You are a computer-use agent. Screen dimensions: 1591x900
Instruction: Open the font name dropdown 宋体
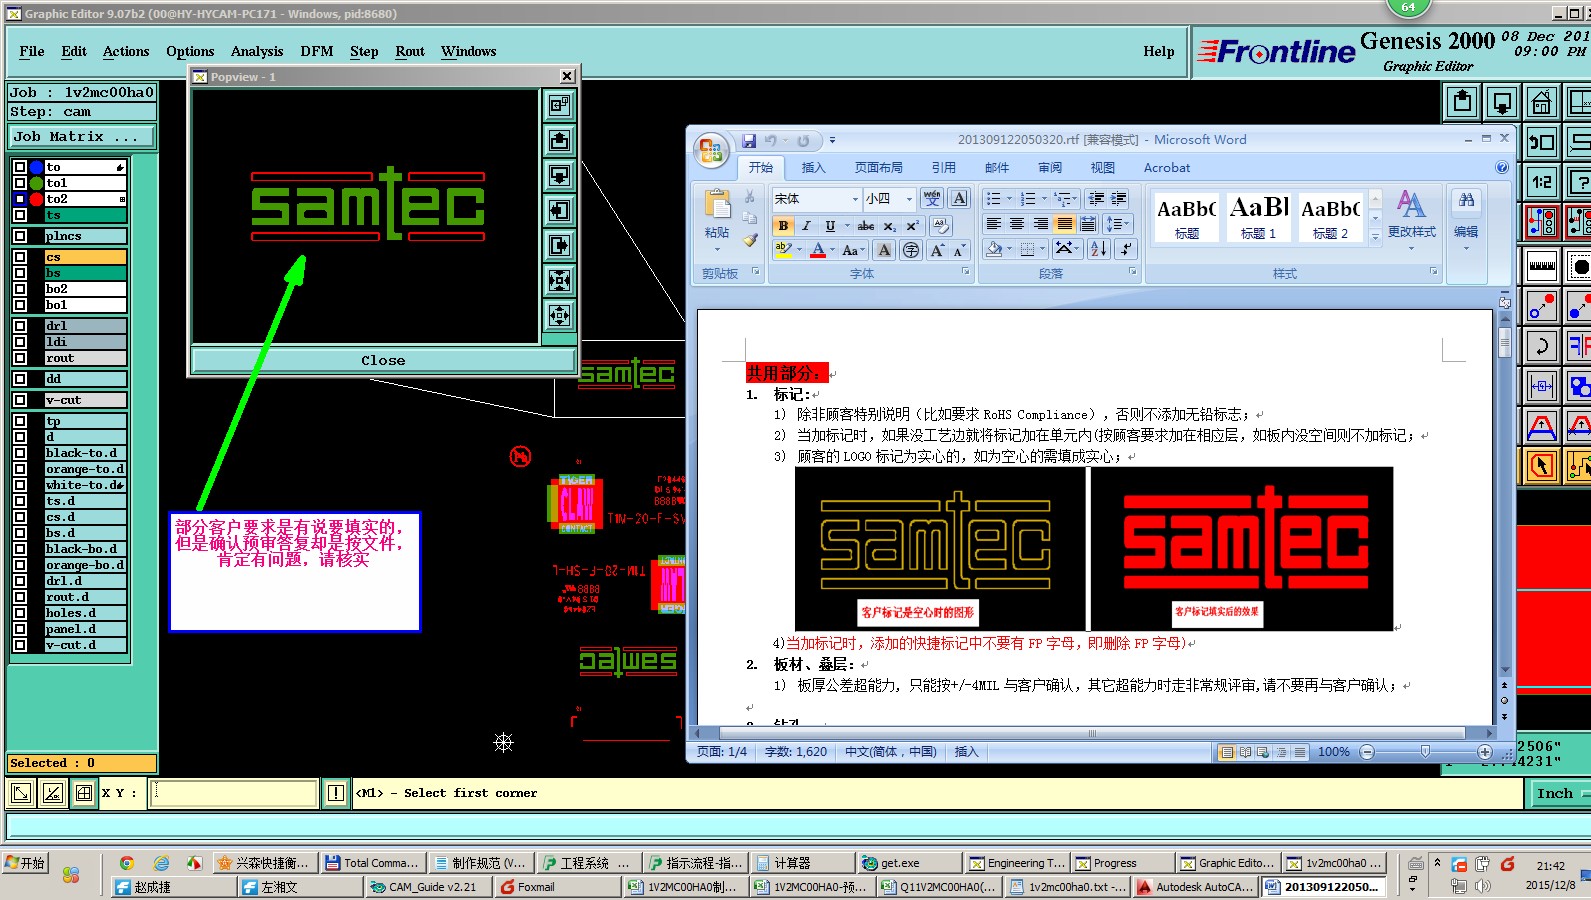click(x=855, y=199)
